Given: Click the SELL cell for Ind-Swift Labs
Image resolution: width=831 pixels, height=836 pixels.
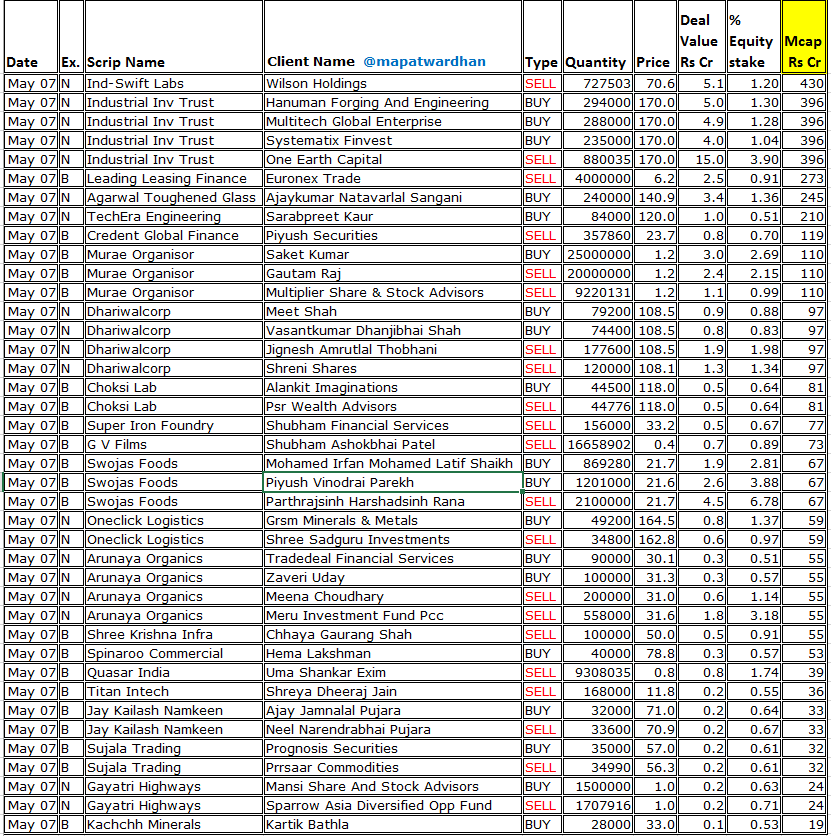Looking at the screenshot, I should [540, 83].
